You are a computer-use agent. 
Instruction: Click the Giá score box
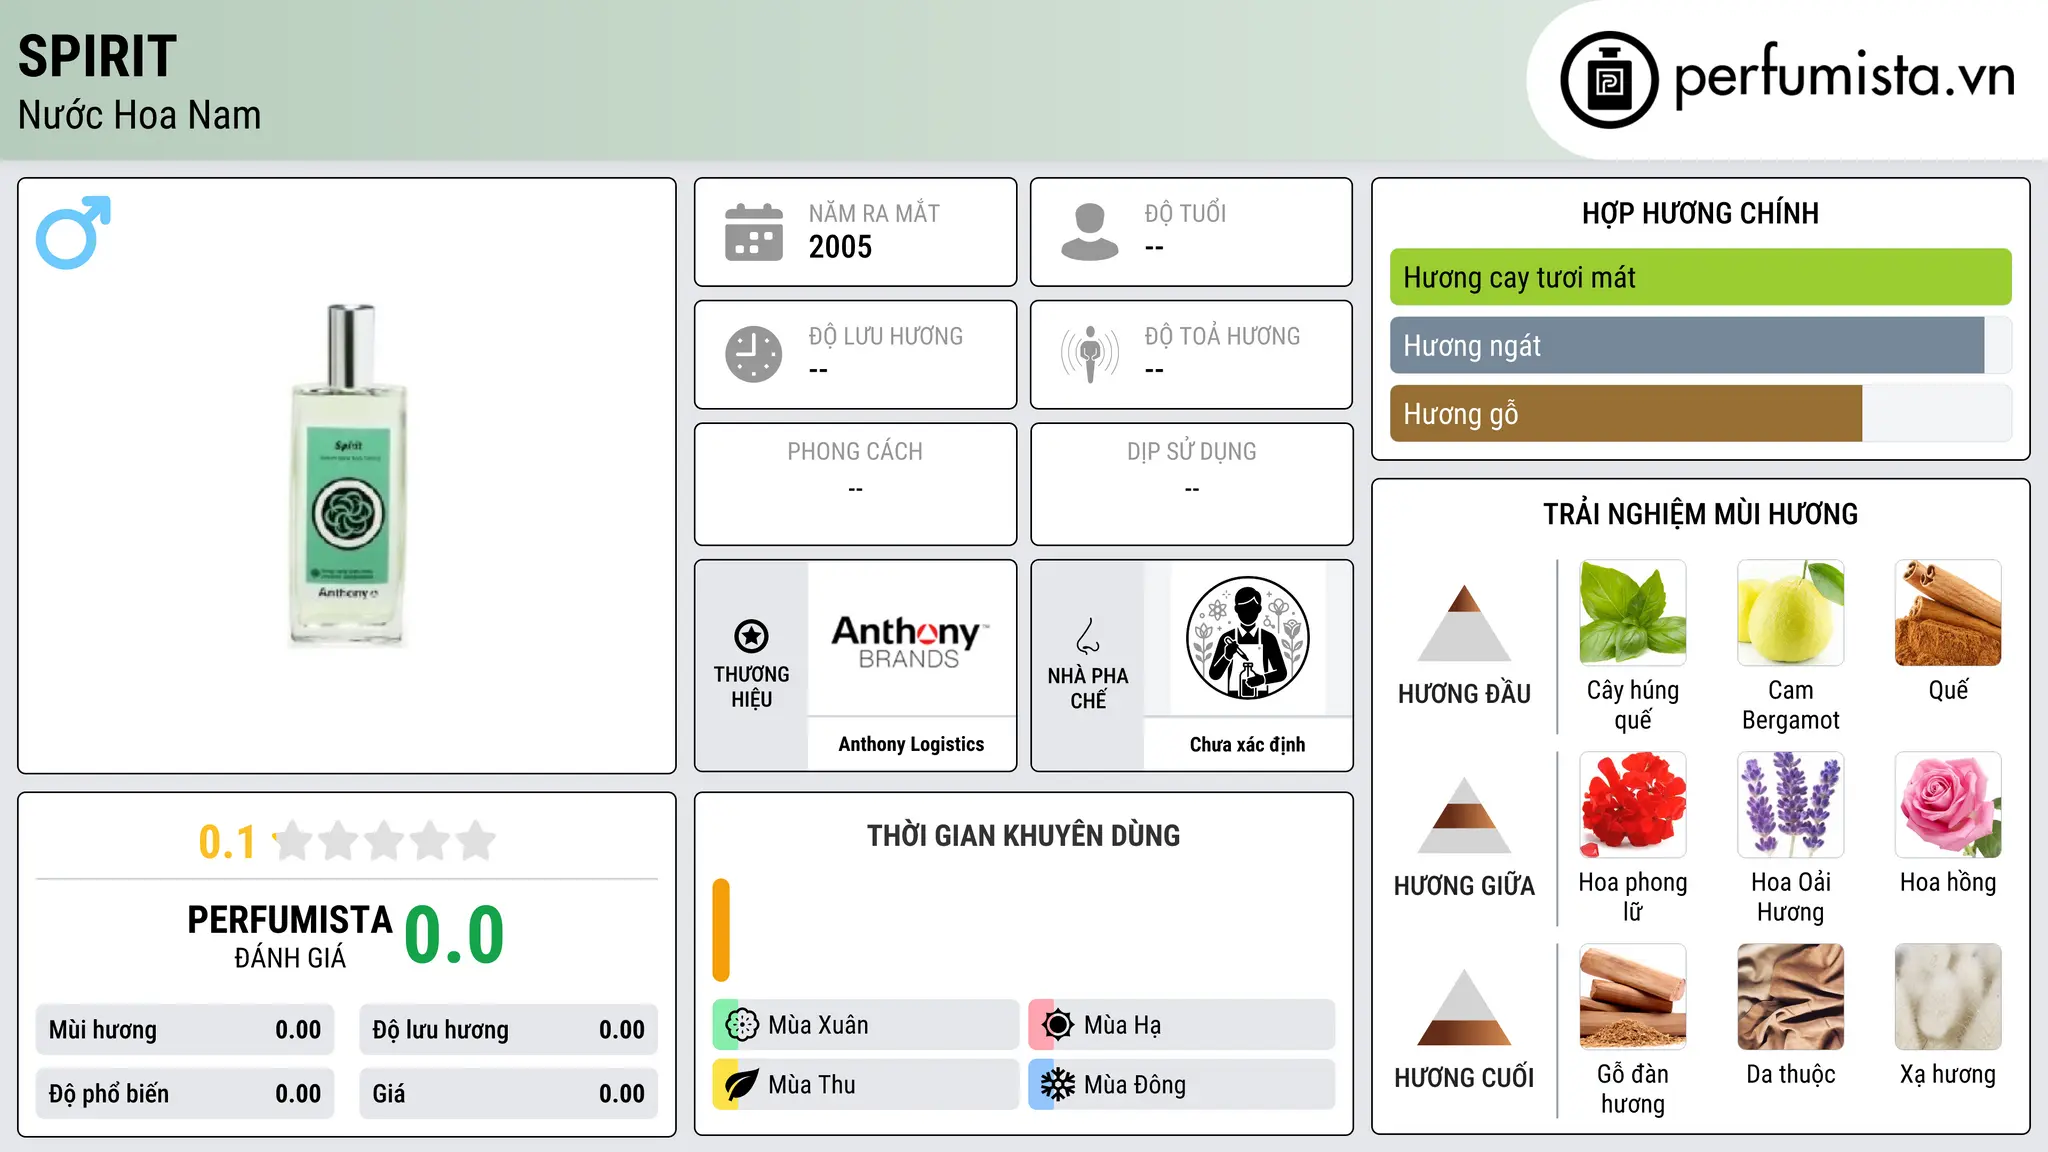pos(508,1094)
